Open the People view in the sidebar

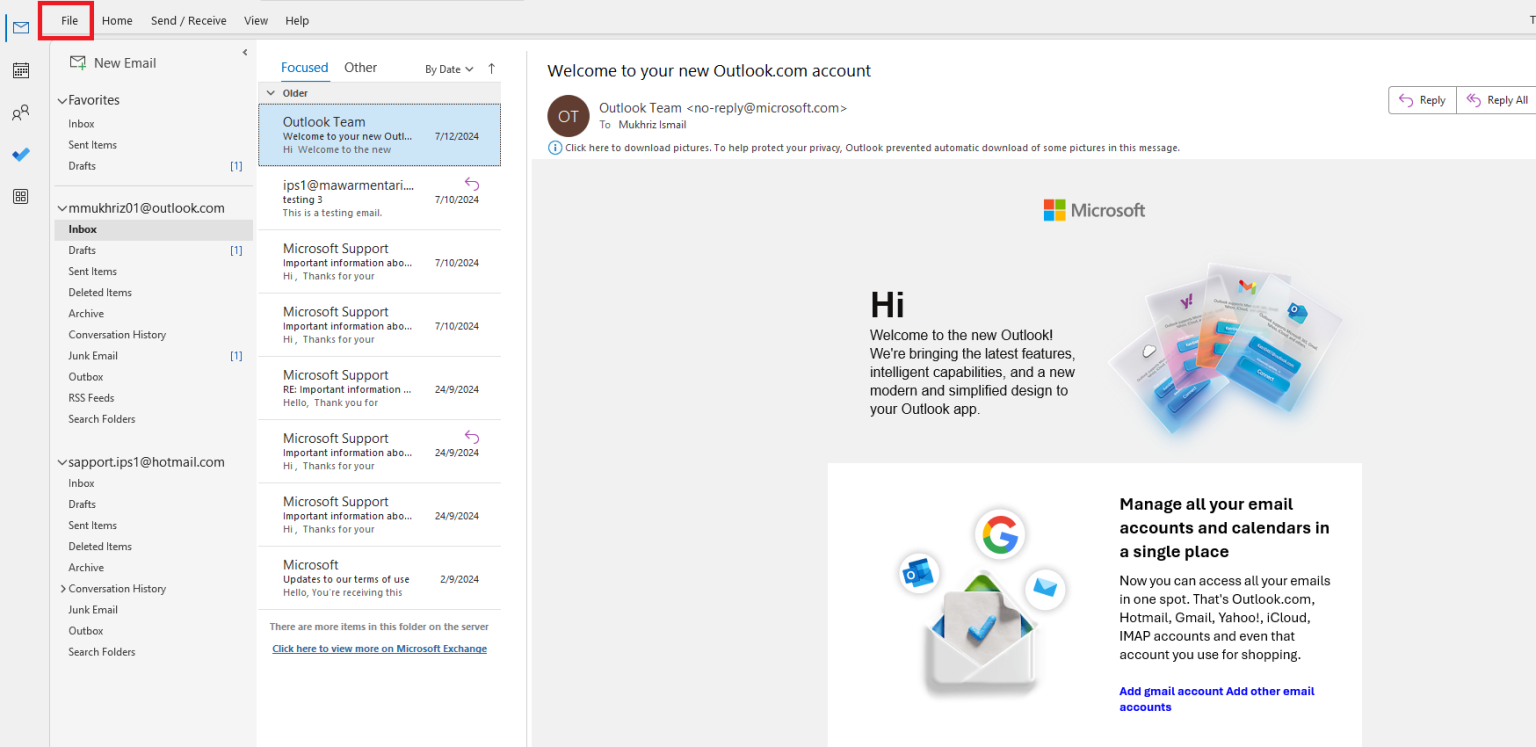[x=20, y=112]
